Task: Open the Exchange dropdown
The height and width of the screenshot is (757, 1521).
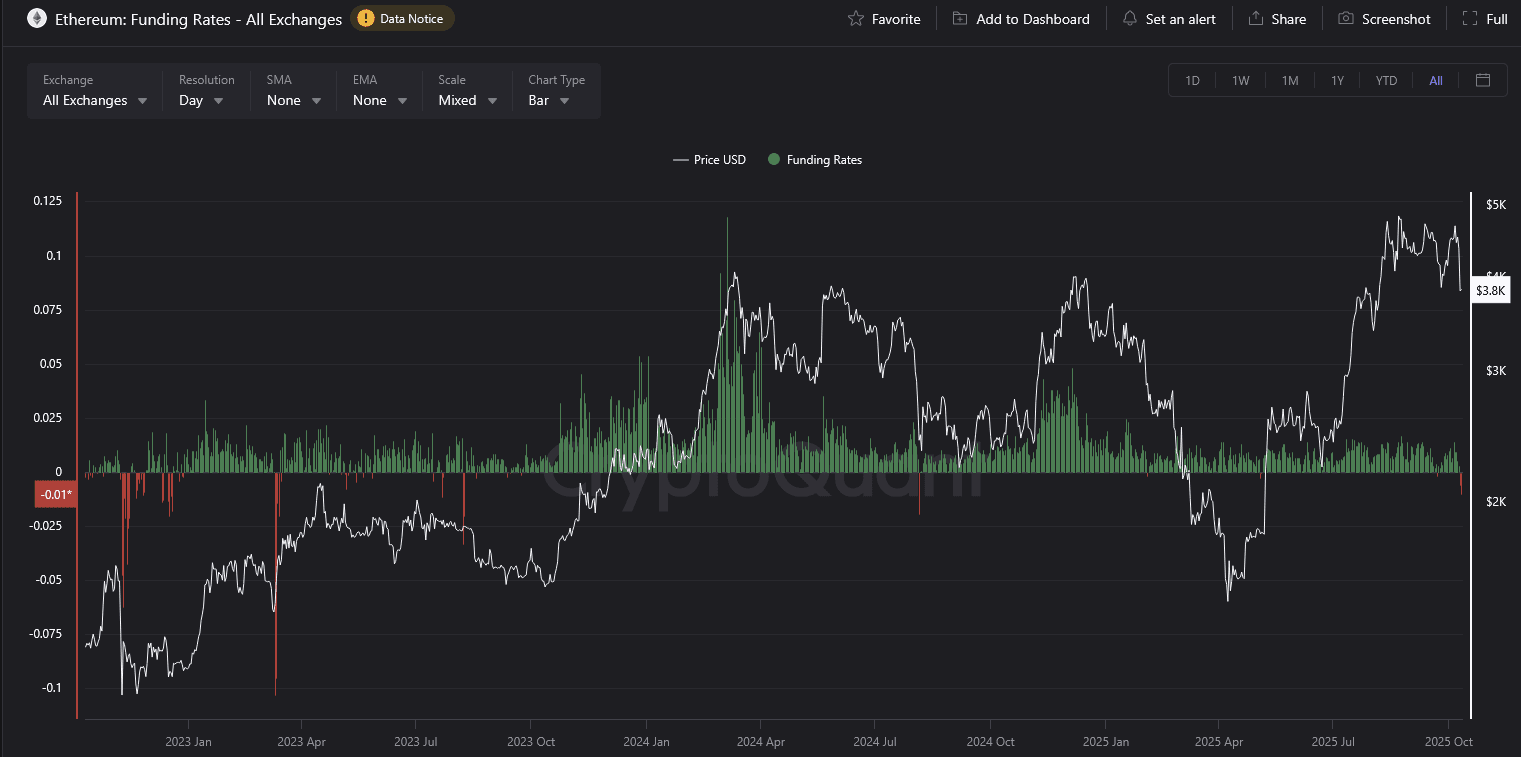Action: pyautogui.click(x=95, y=100)
